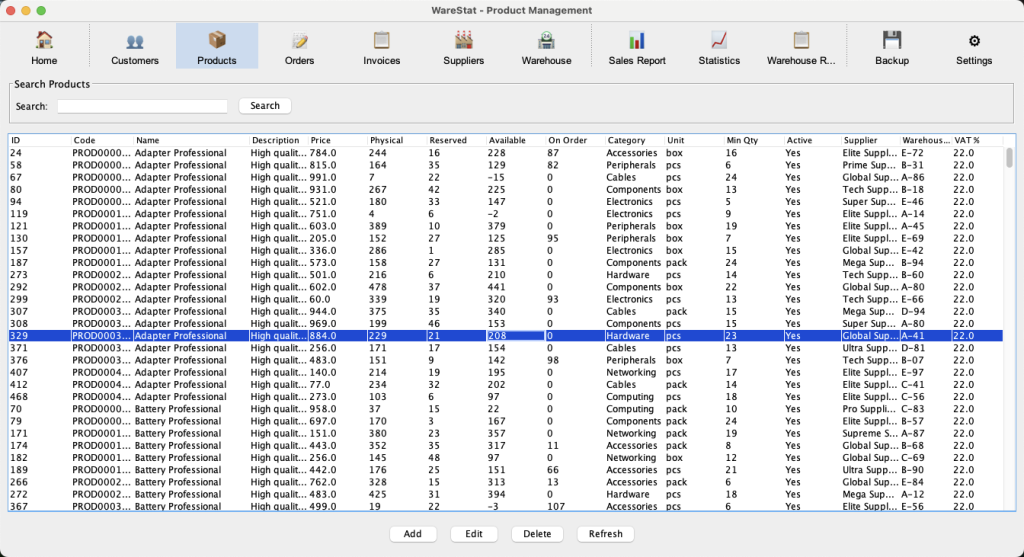Delete the selected product
1024x557 pixels.
(x=537, y=534)
